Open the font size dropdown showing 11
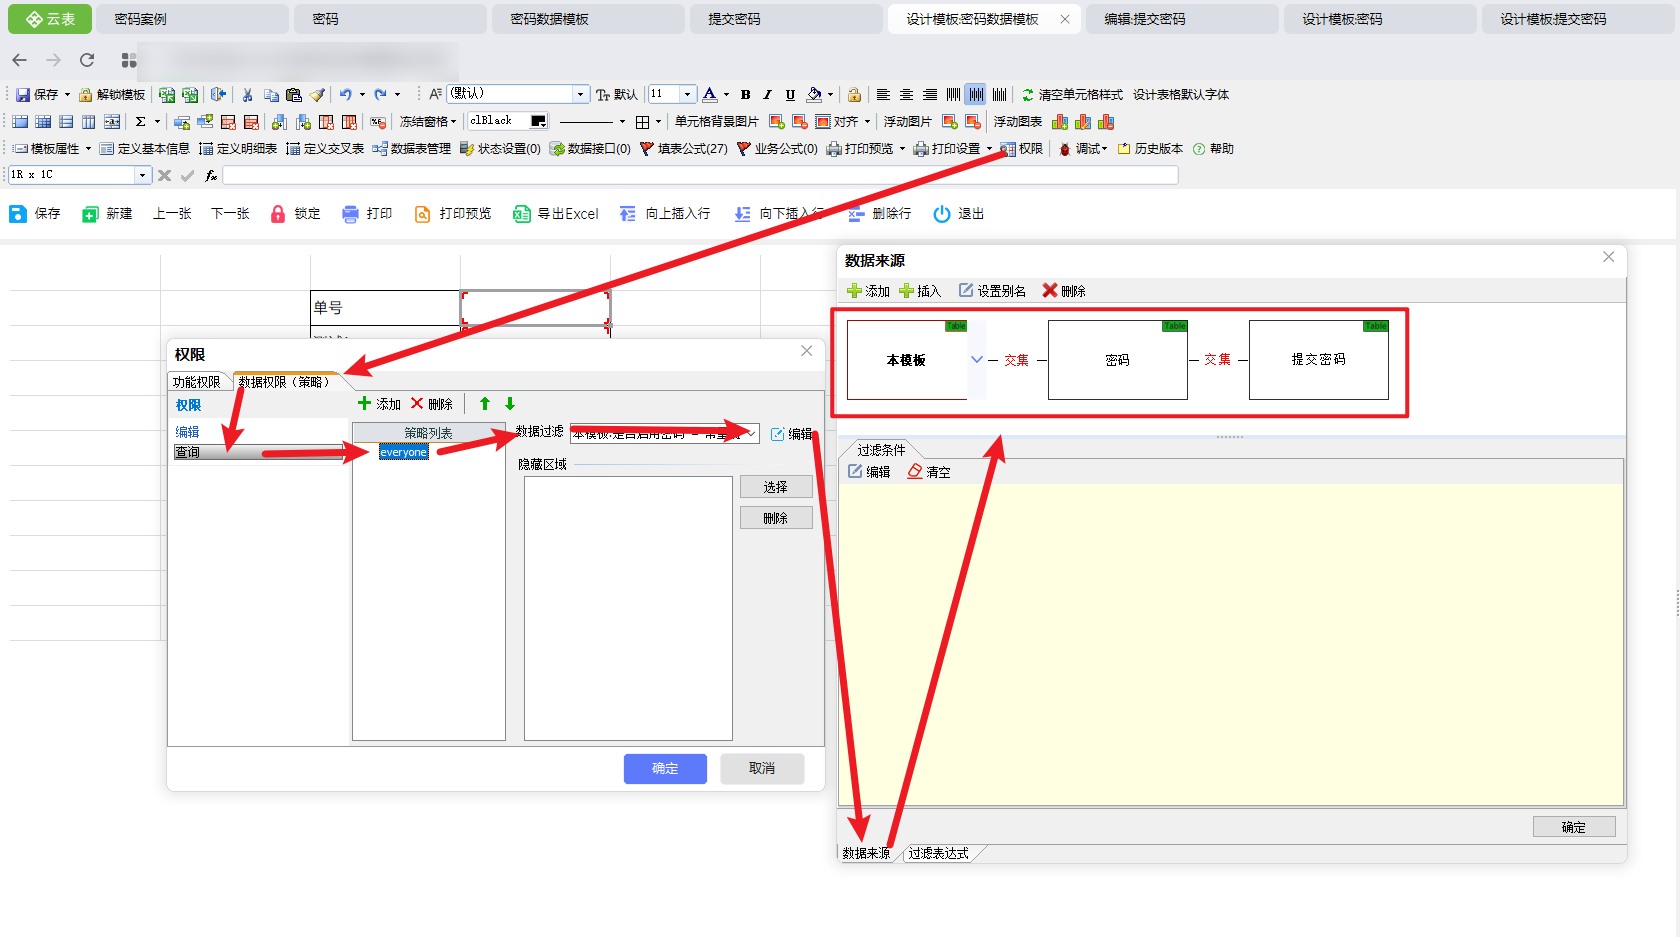Viewport: 1680px width, 937px height. point(687,94)
